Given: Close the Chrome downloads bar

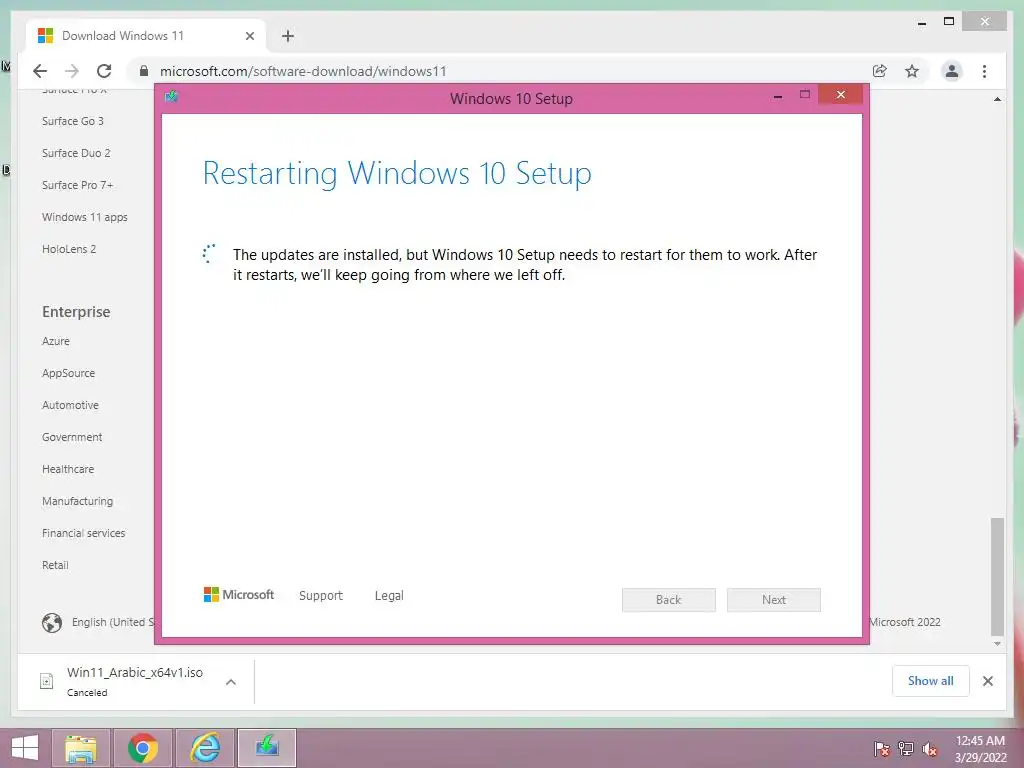Looking at the screenshot, I should pyautogui.click(x=987, y=681).
